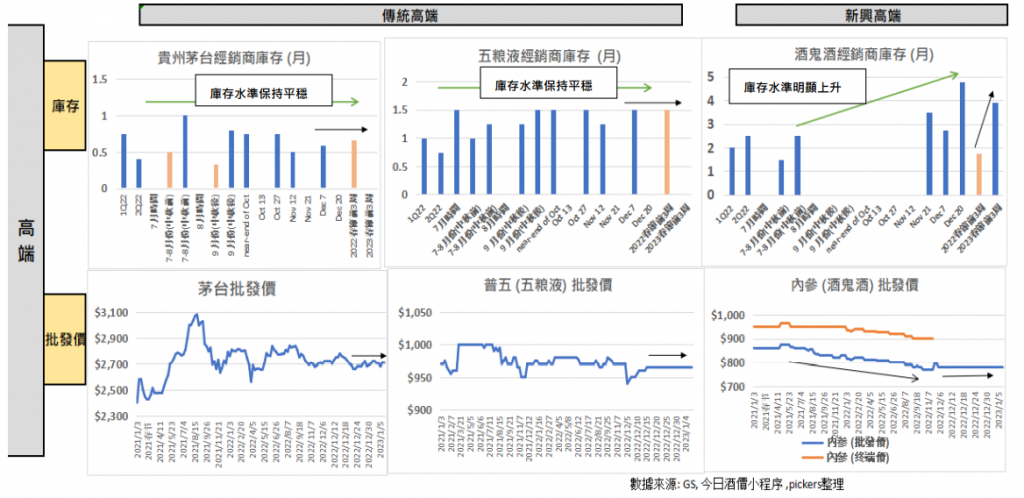
Task: Select the 高端 vertical side label
Action: (26, 240)
